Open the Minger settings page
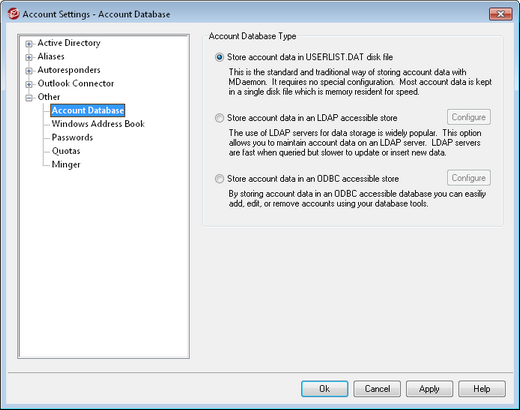 click(x=66, y=164)
